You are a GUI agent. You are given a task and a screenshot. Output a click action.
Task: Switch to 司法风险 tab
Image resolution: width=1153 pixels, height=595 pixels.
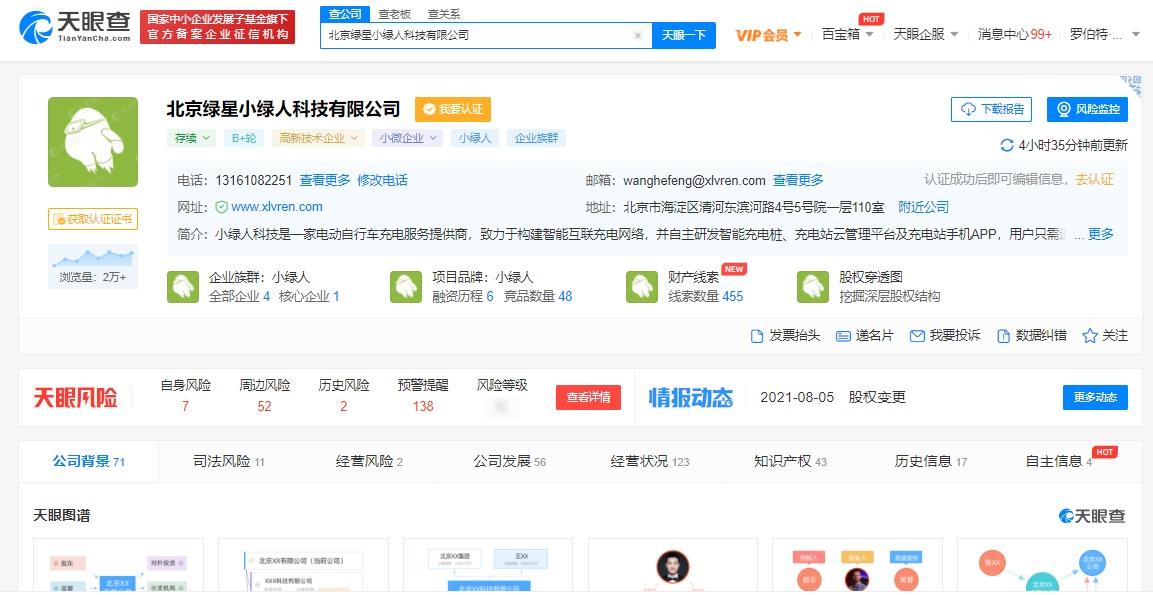pos(228,461)
